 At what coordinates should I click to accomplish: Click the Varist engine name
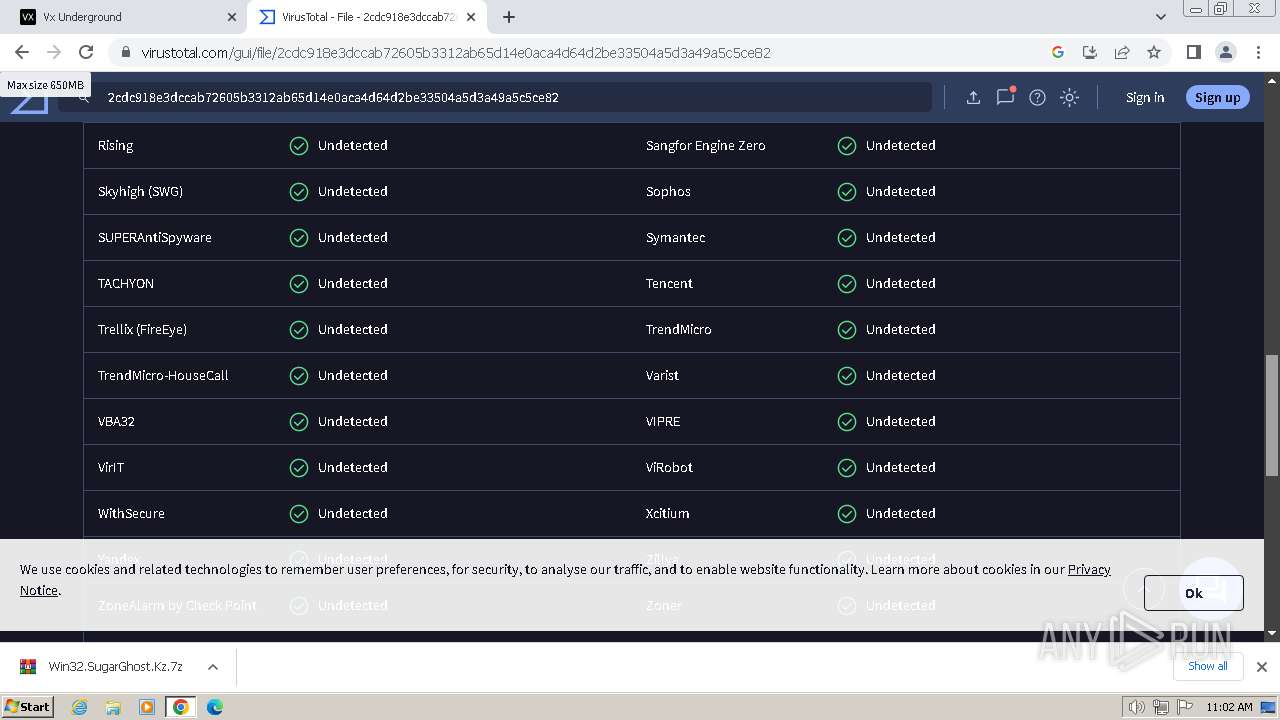662,375
